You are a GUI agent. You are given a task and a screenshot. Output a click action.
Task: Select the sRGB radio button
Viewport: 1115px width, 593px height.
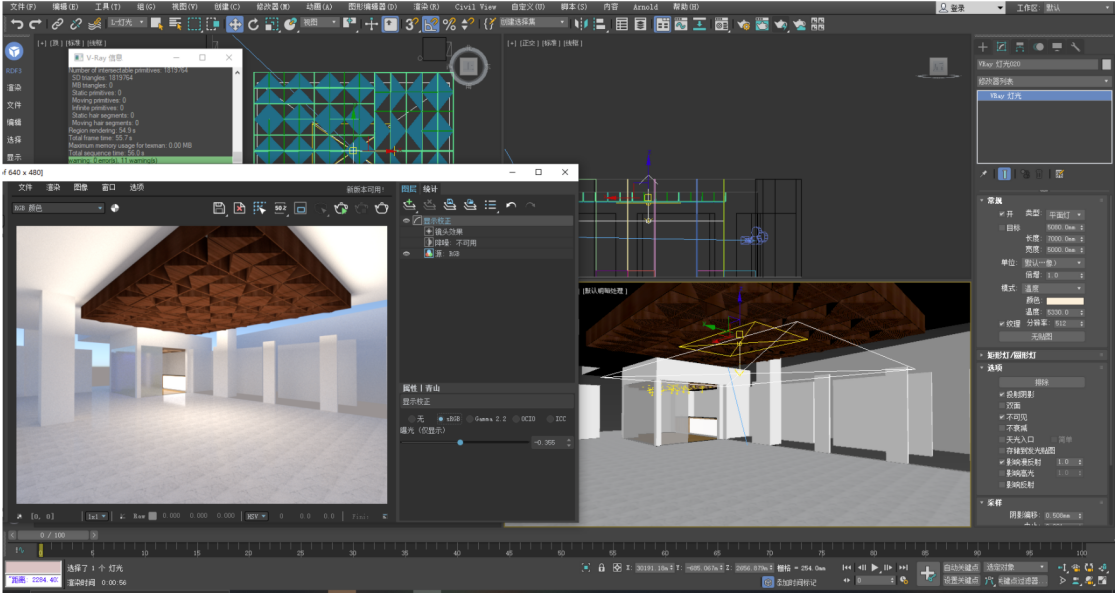point(441,418)
